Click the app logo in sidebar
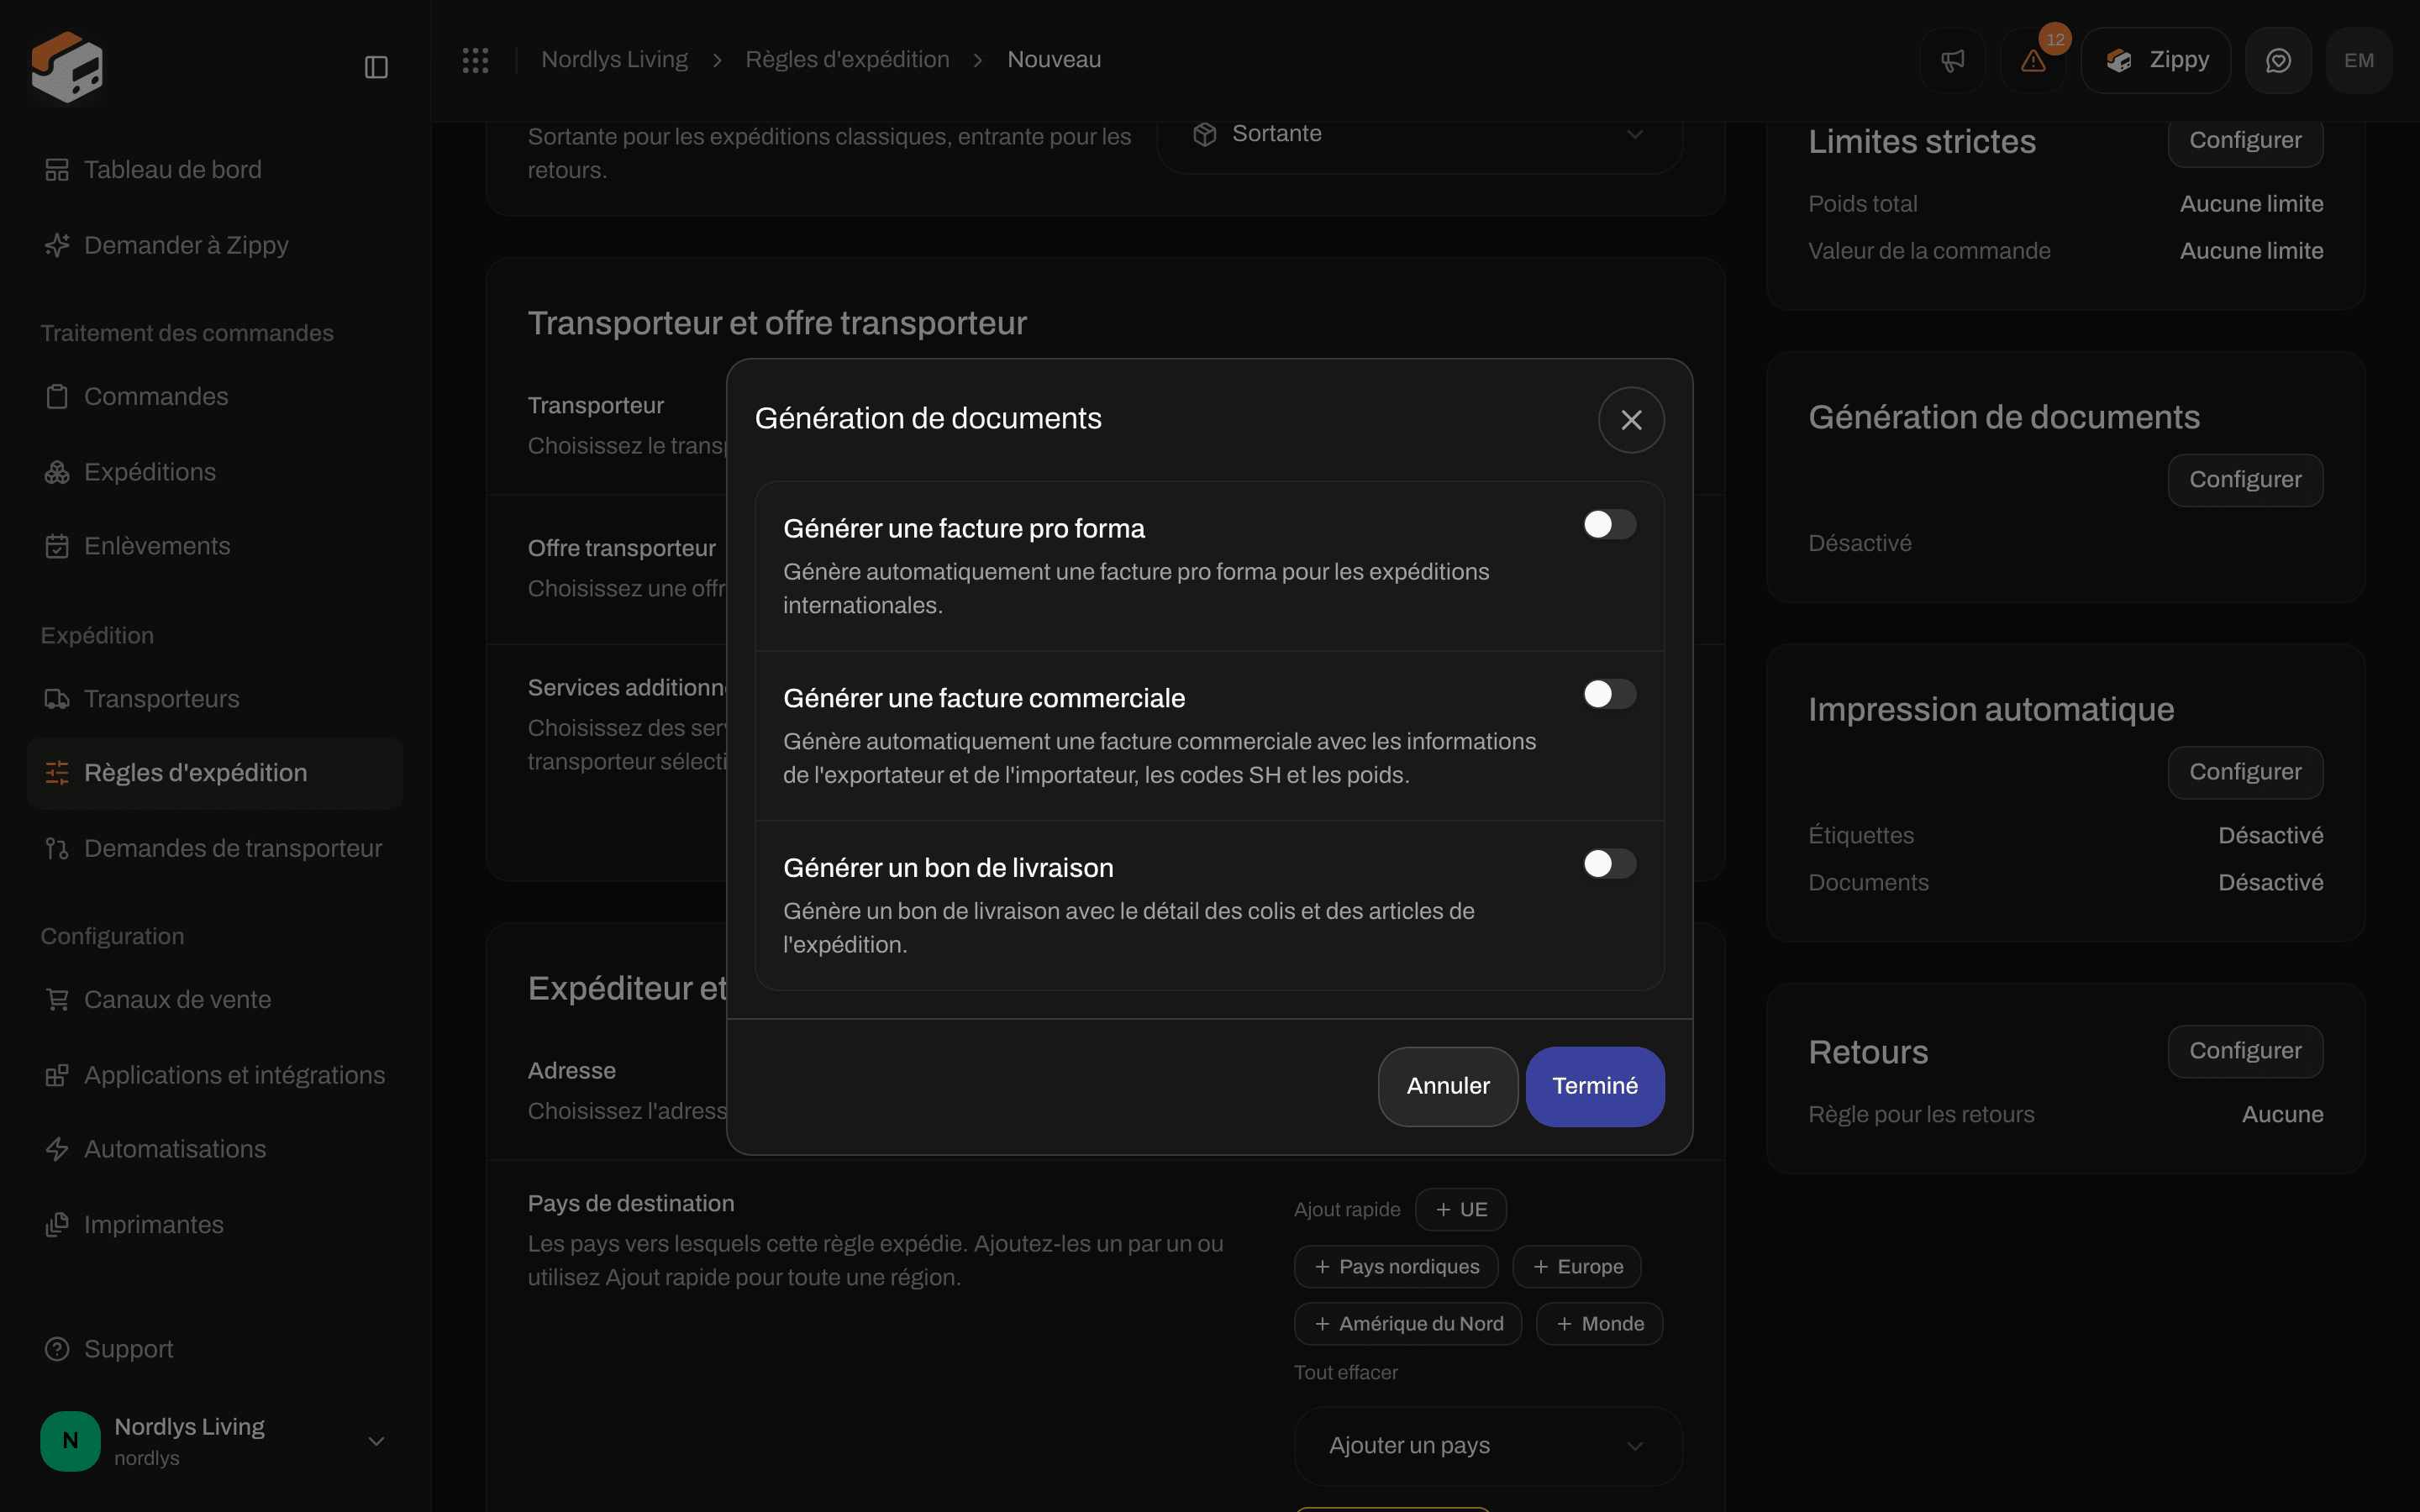This screenshot has height=1512, width=2420. [x=67, y=67]
